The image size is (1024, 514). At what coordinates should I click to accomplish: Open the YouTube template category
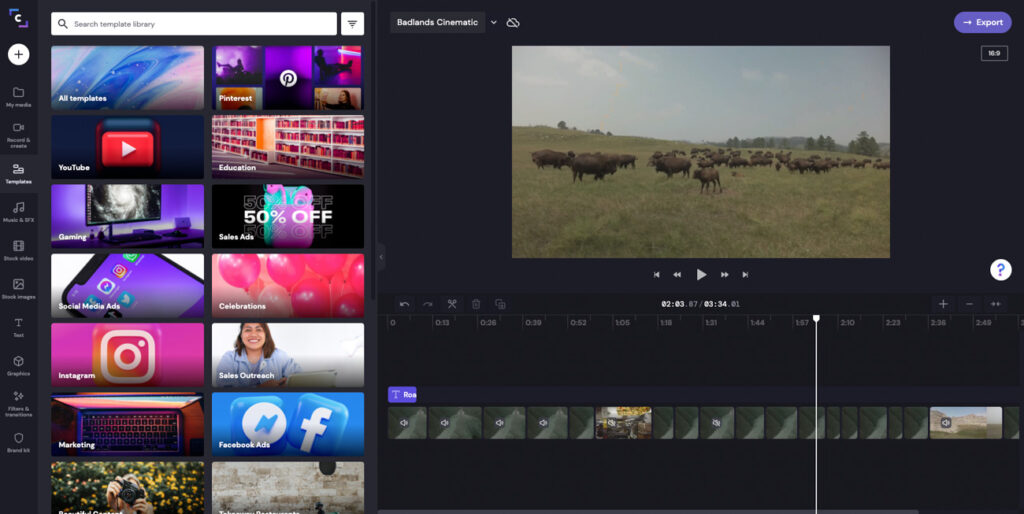127,147
